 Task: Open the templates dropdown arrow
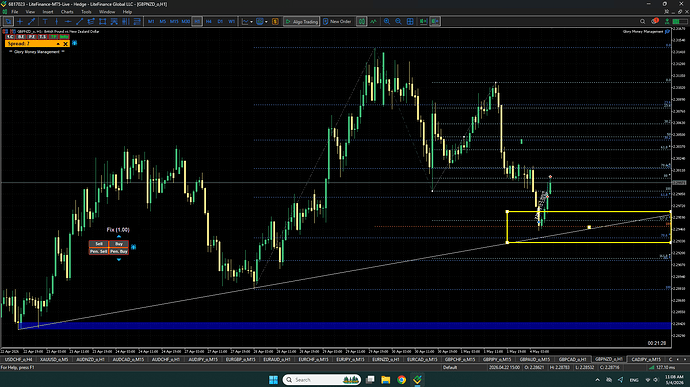click(266, 22)
